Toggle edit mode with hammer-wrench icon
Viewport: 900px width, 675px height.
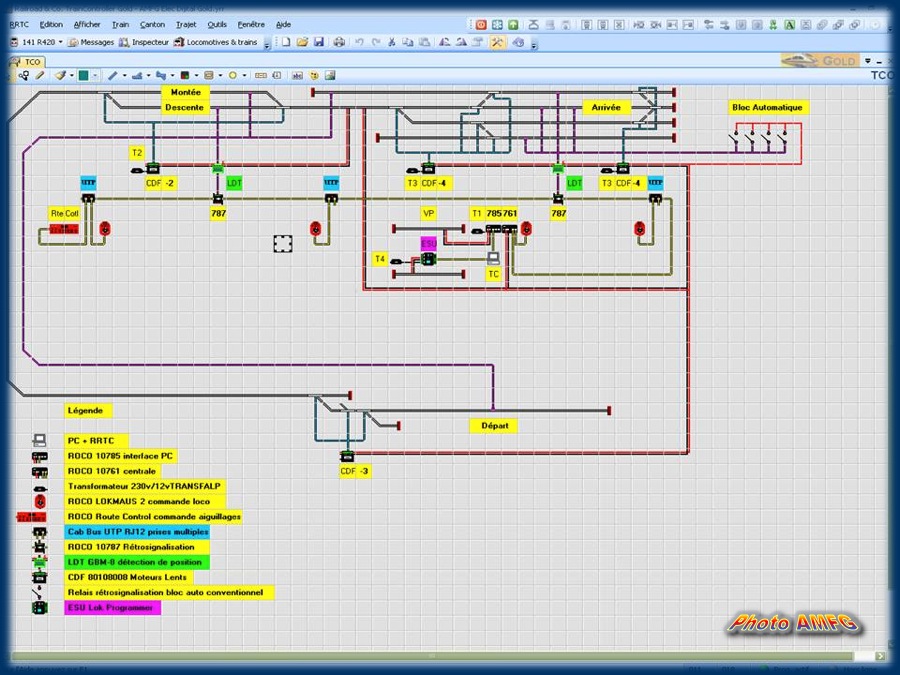[x=497, y=42]
